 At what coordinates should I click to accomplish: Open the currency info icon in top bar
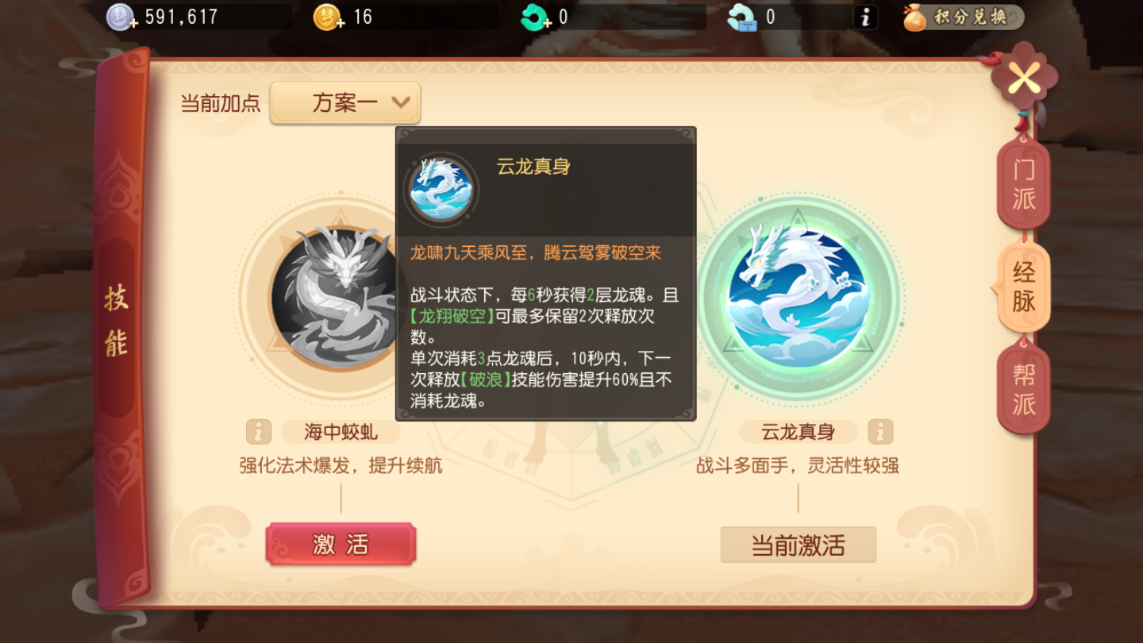point(865,17)
